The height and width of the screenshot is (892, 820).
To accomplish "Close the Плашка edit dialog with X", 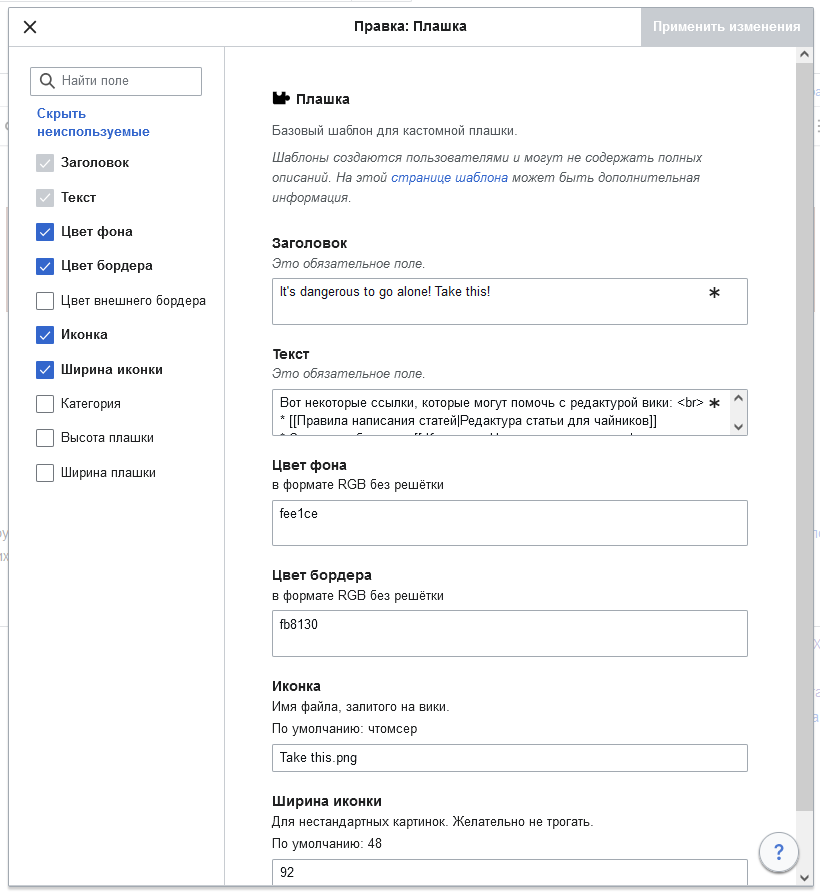I will point(30,27).
